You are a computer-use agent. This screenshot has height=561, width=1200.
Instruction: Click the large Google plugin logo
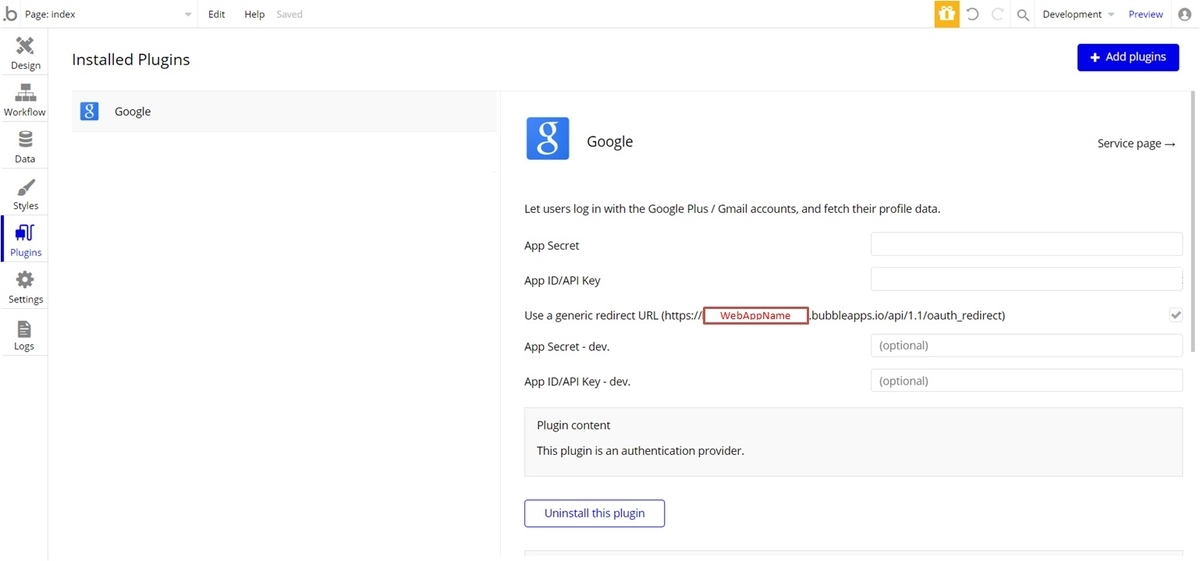[x=548, y=139]
